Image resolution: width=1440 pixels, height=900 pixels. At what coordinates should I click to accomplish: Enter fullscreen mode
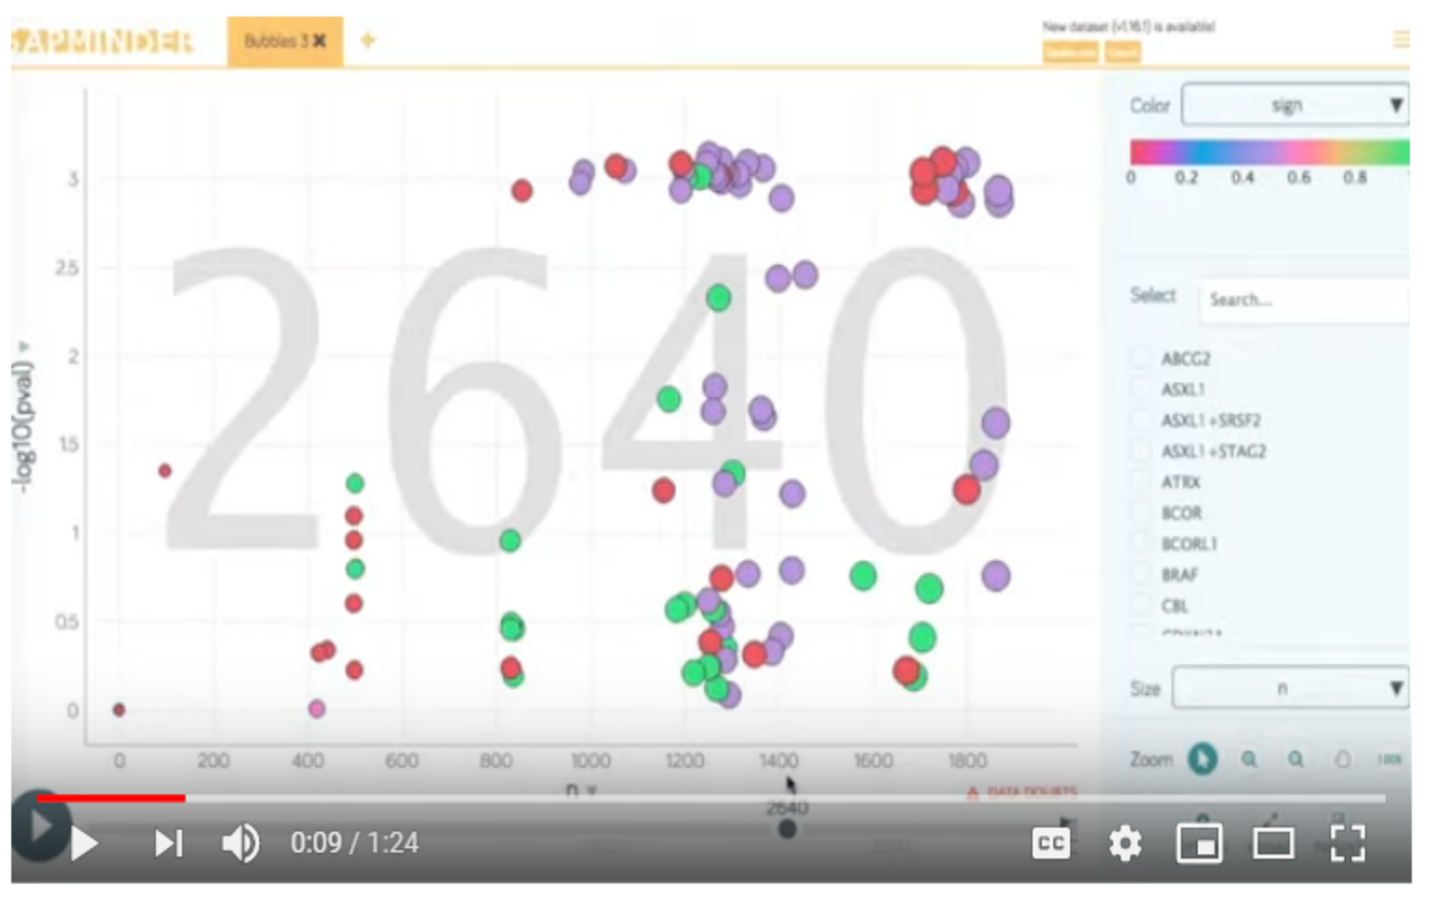tap(1347, 844)
